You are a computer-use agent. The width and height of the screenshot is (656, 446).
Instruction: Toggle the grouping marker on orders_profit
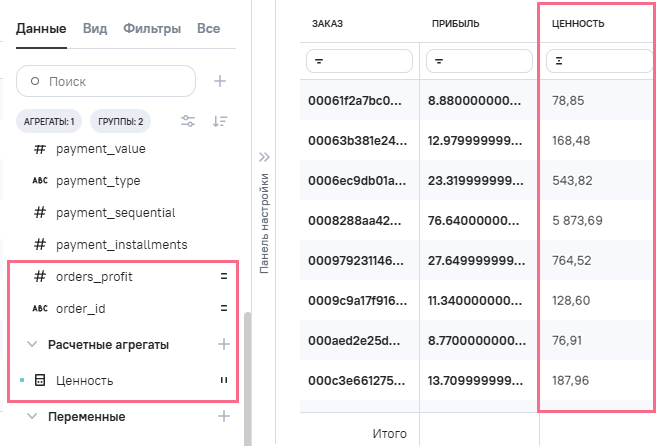point(224,277)
